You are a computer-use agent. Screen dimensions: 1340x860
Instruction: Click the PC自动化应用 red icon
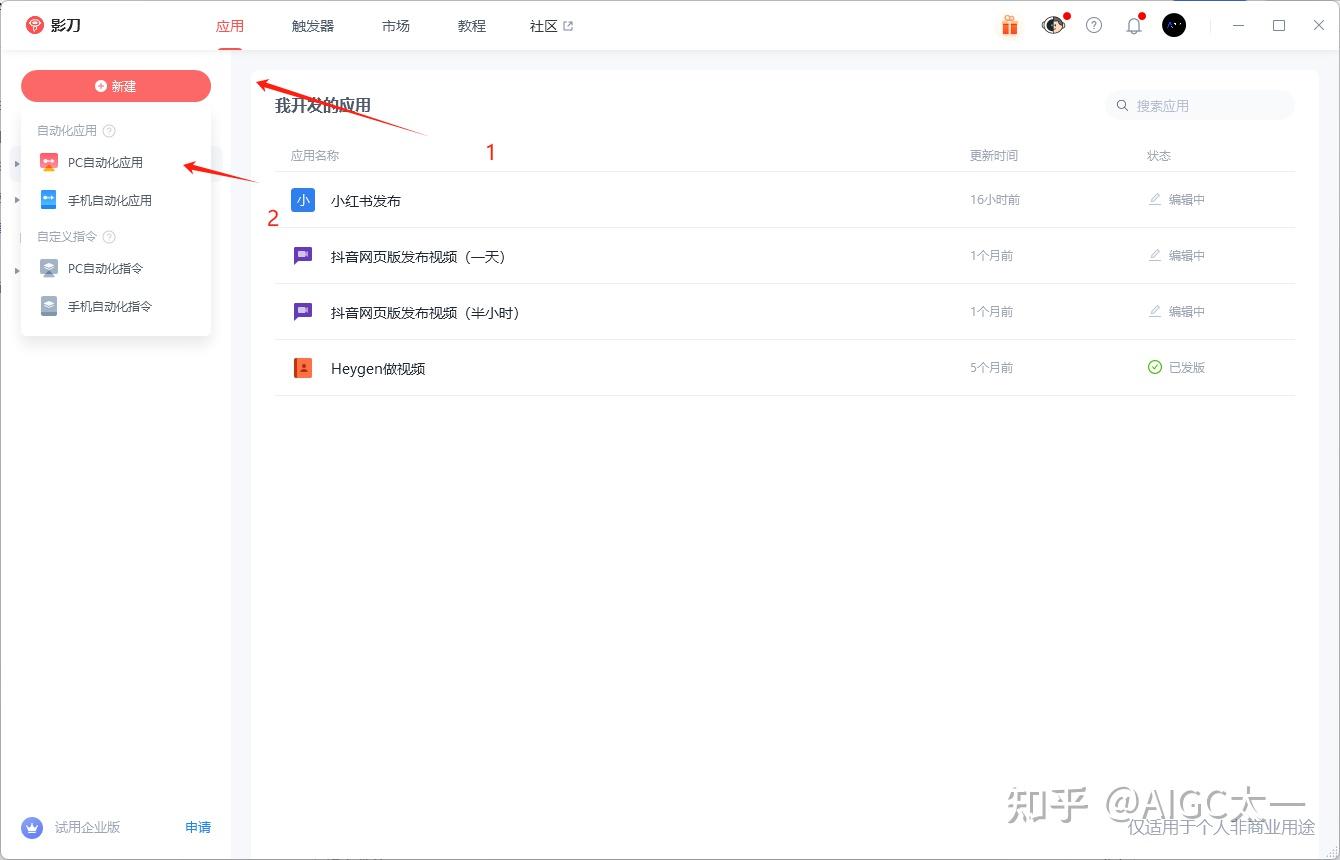(x=49, y=162)
